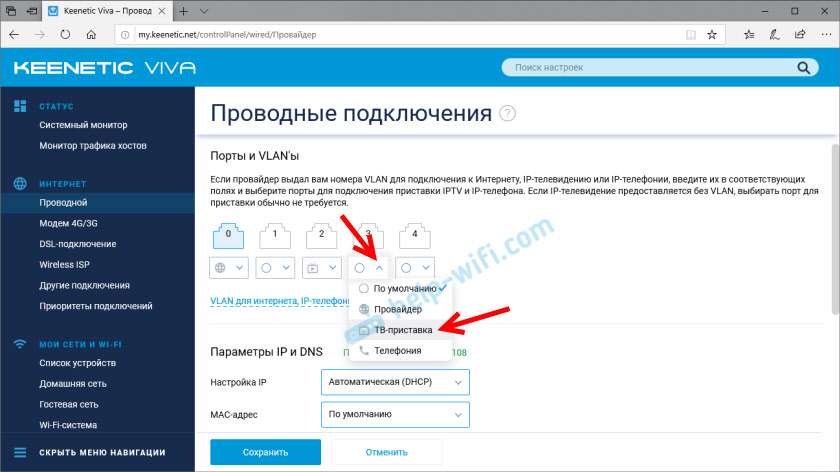840x472 pixels.
Task: Open 'Домашняя сеть' in sidebar
Action: (73, 384)
